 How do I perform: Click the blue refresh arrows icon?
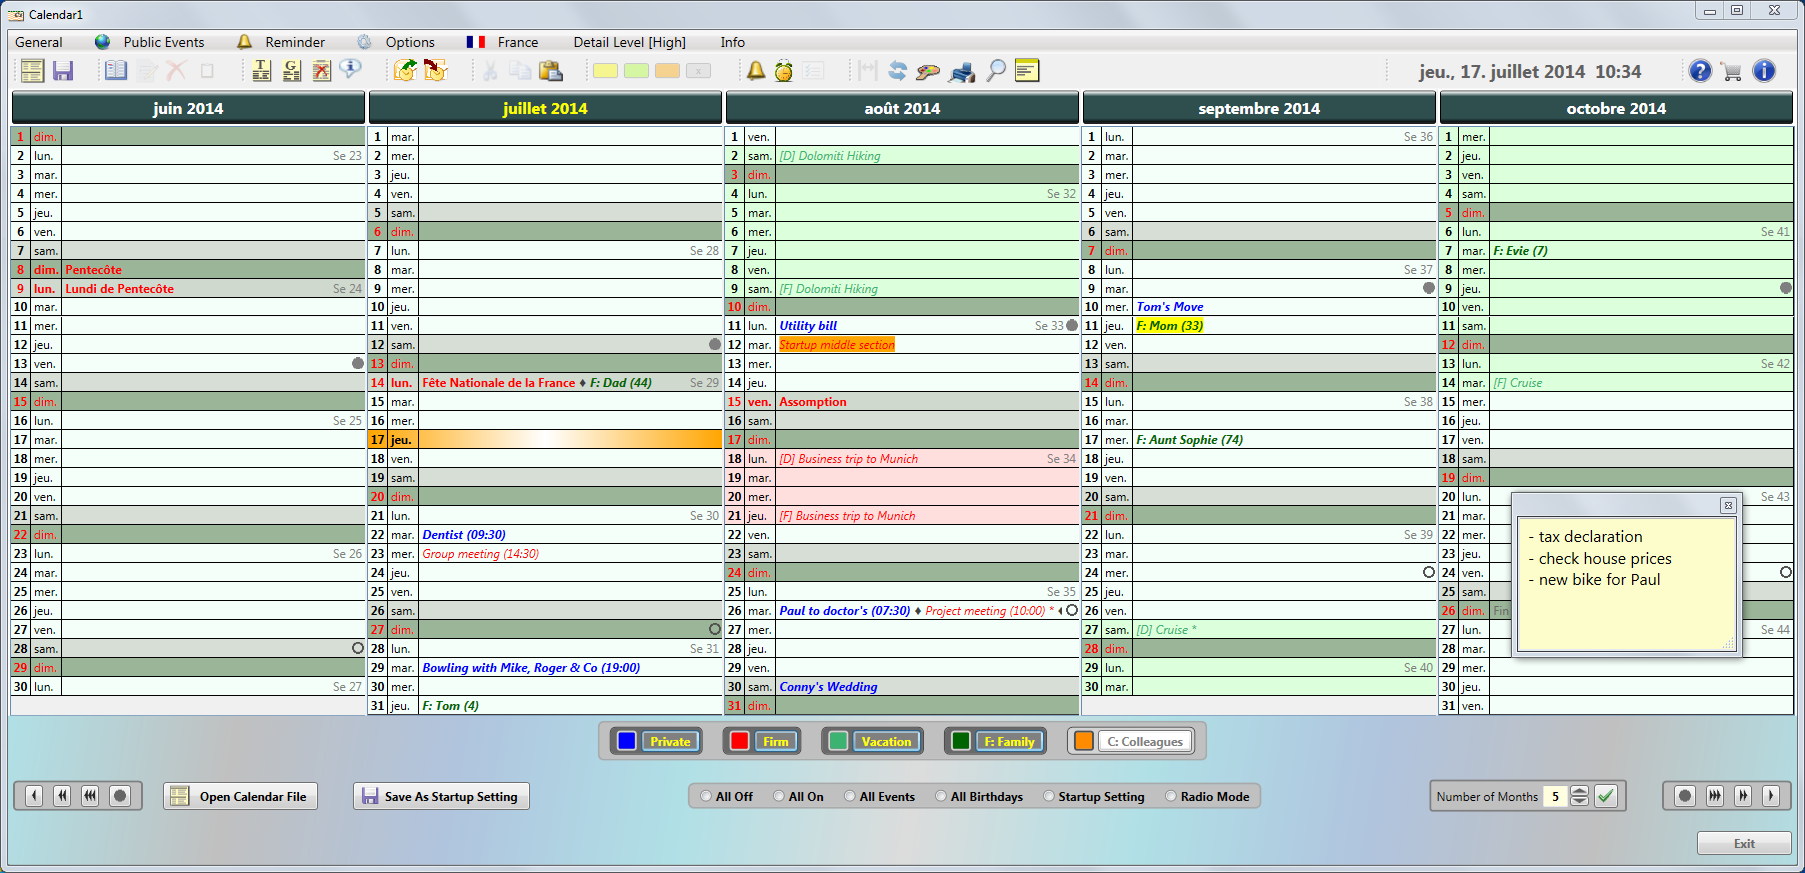[x=898, y=71]
